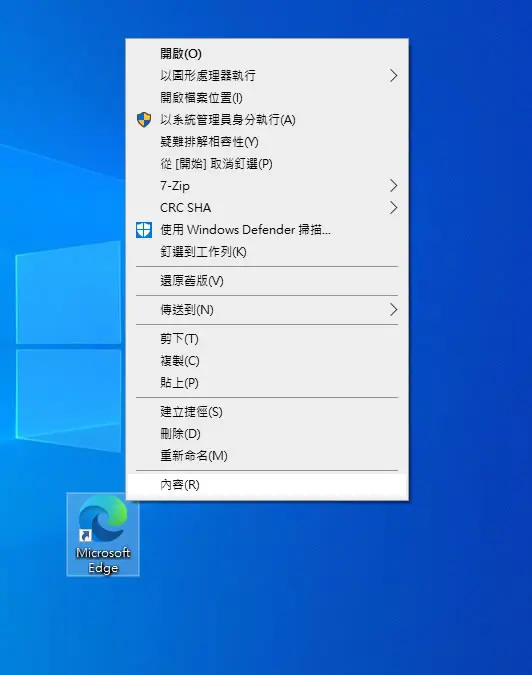Select 還原舊版(V) menu item
Screen dimensions: 532x675
pyautogui.click(x=267, y=281)
